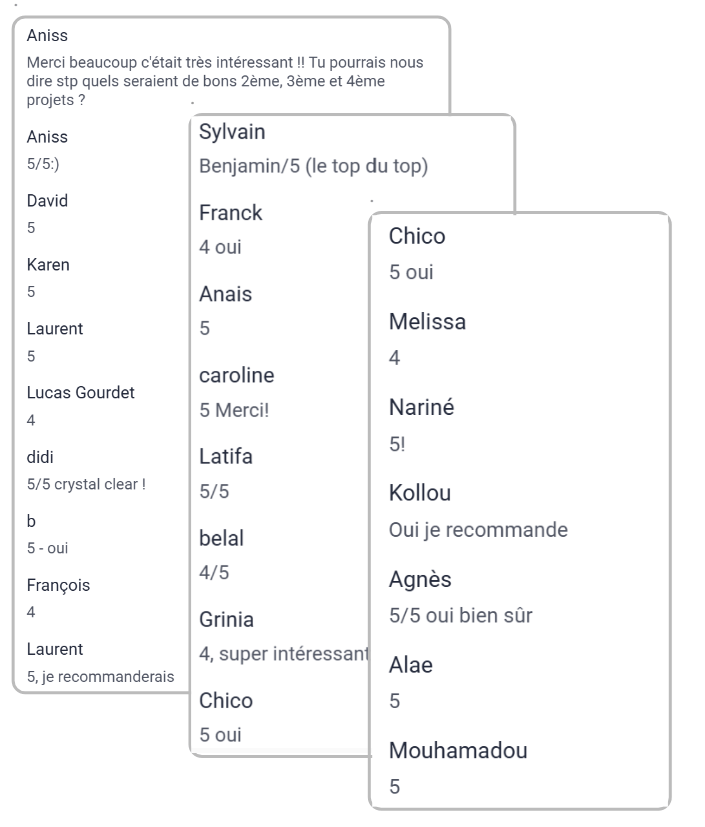Select Melissa's name in right panel
Viewport: 705px width, 827px height.
coord(428,322)
